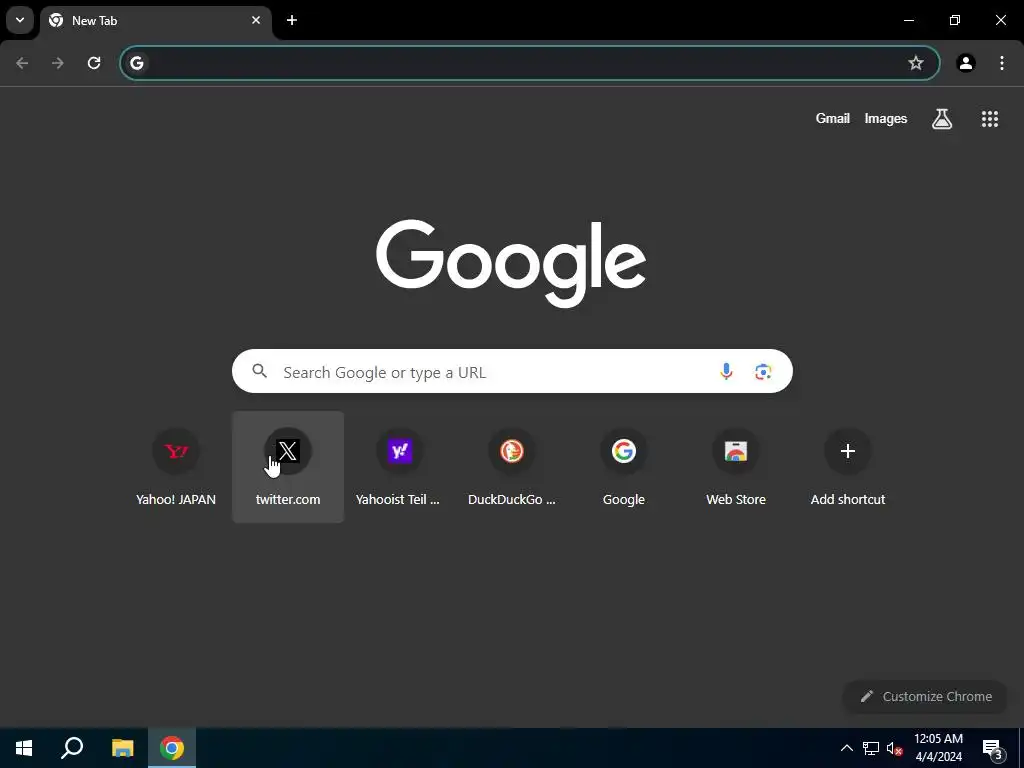1024x768 pixels.
Task: Open the Yahoo! JAPAN shortcut
Action: click(176, 466)
